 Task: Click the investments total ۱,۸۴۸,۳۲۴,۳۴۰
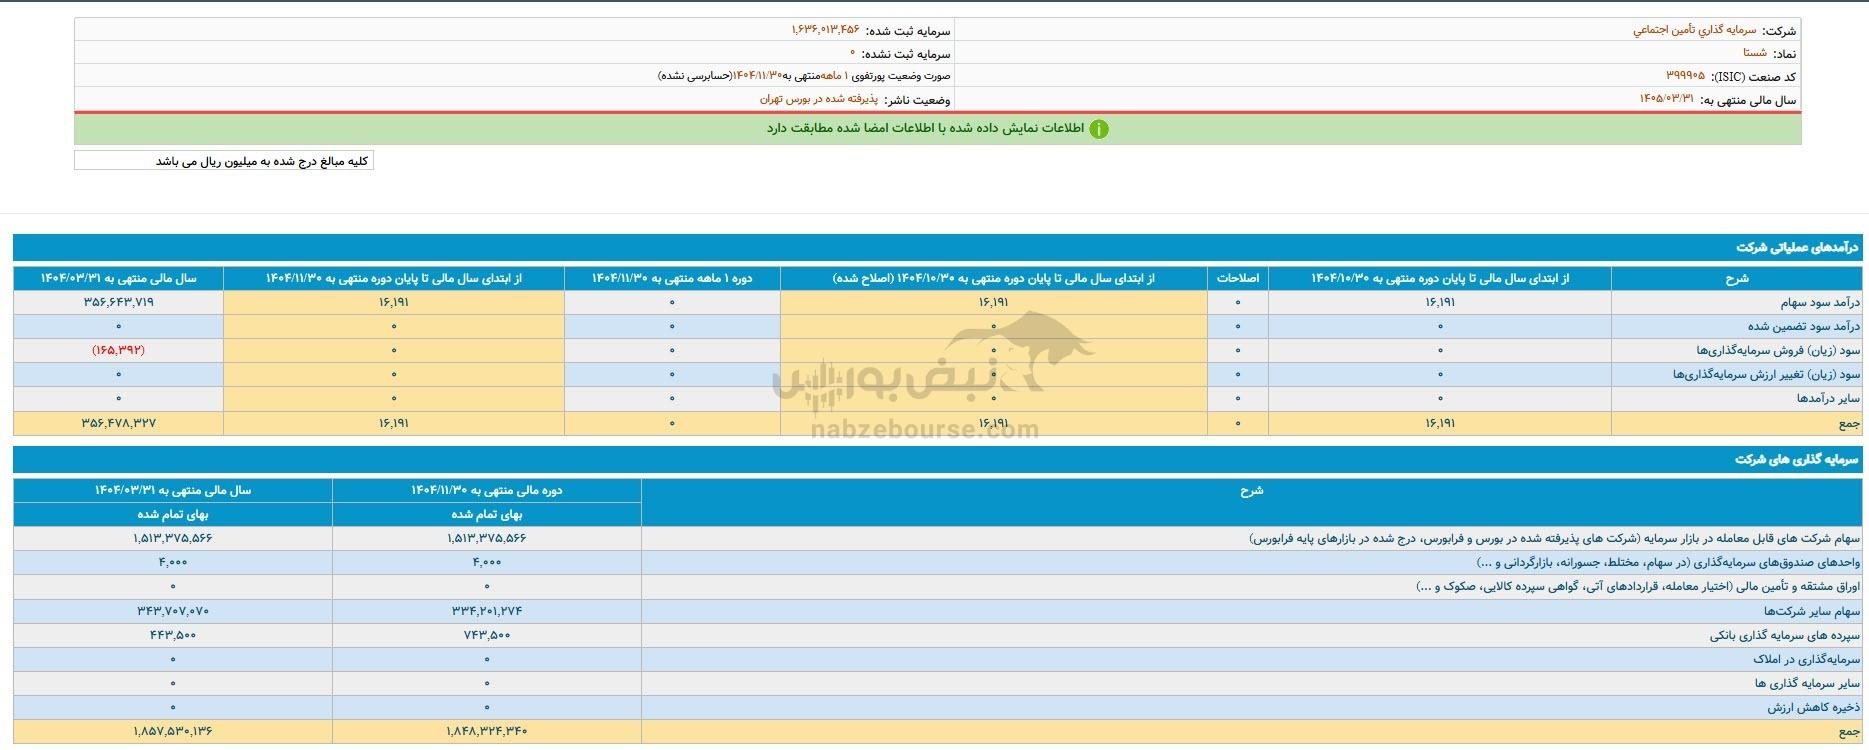tap(486, 731)
